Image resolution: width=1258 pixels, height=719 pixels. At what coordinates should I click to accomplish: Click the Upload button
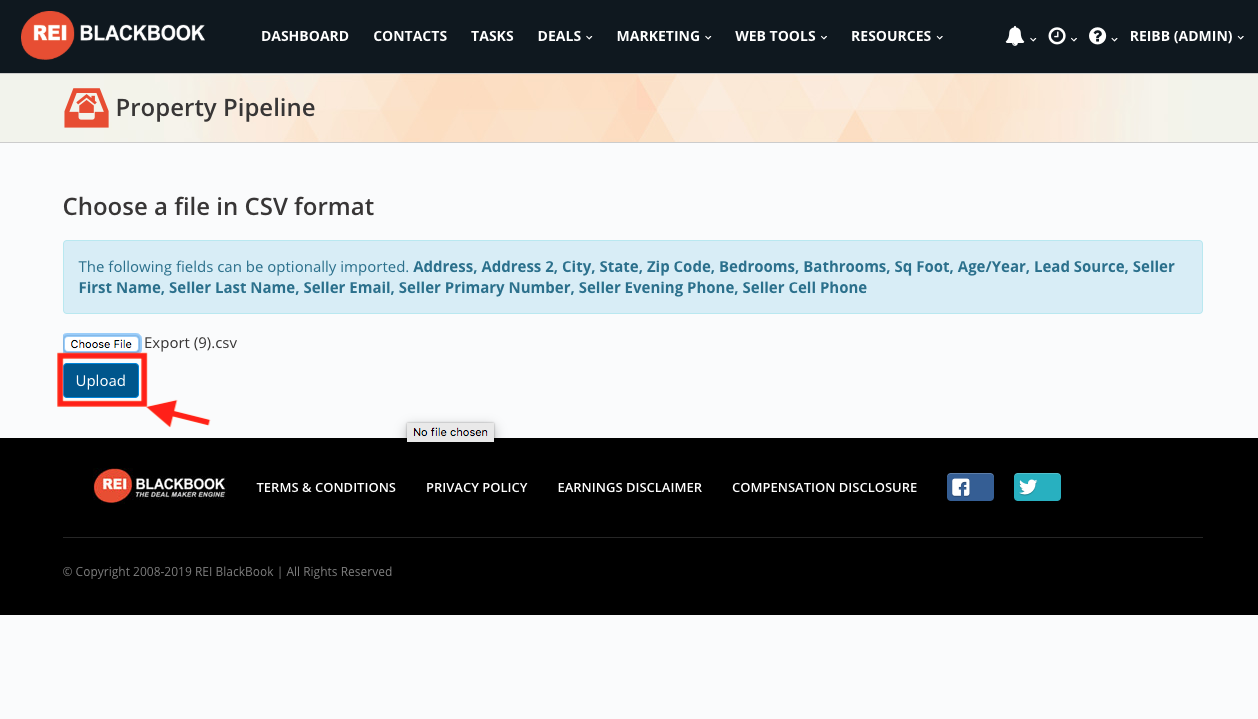tap(101, 381)
